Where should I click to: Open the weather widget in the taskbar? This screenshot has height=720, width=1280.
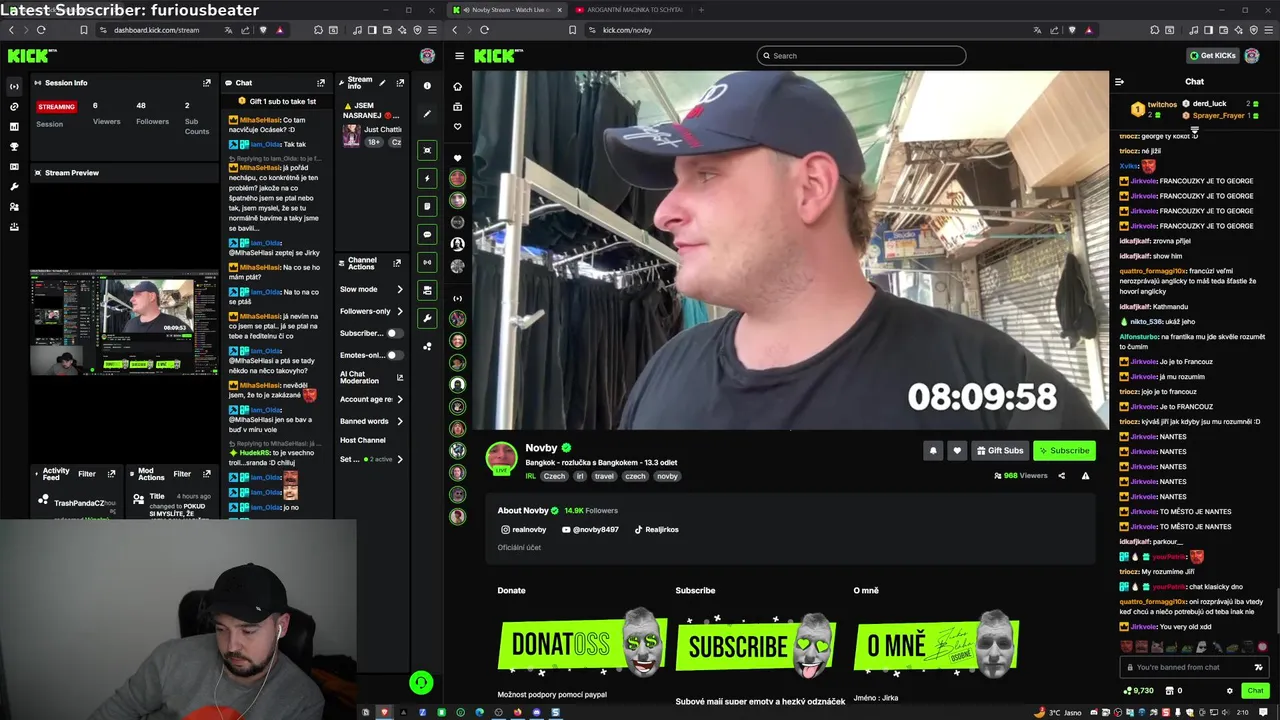coord(1056,712)
